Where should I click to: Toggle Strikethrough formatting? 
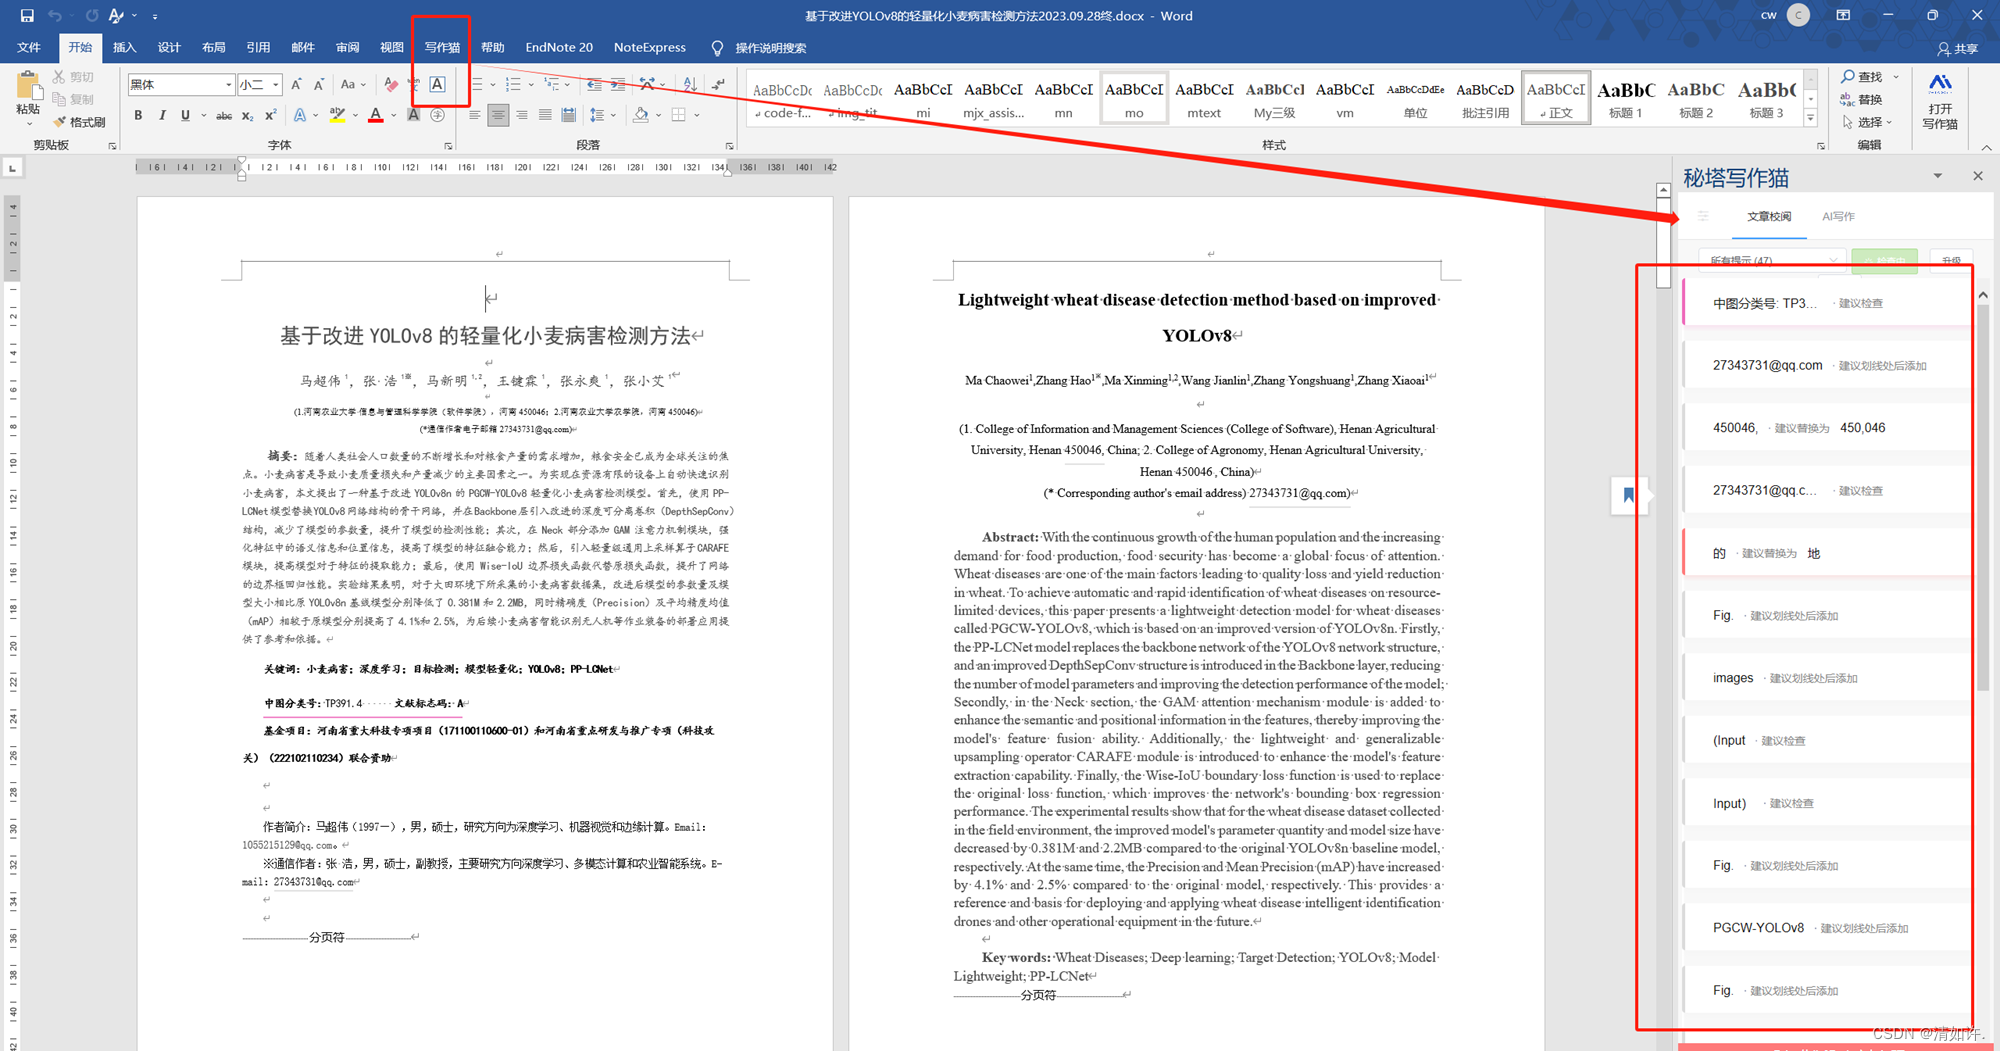tap(224, 115)
